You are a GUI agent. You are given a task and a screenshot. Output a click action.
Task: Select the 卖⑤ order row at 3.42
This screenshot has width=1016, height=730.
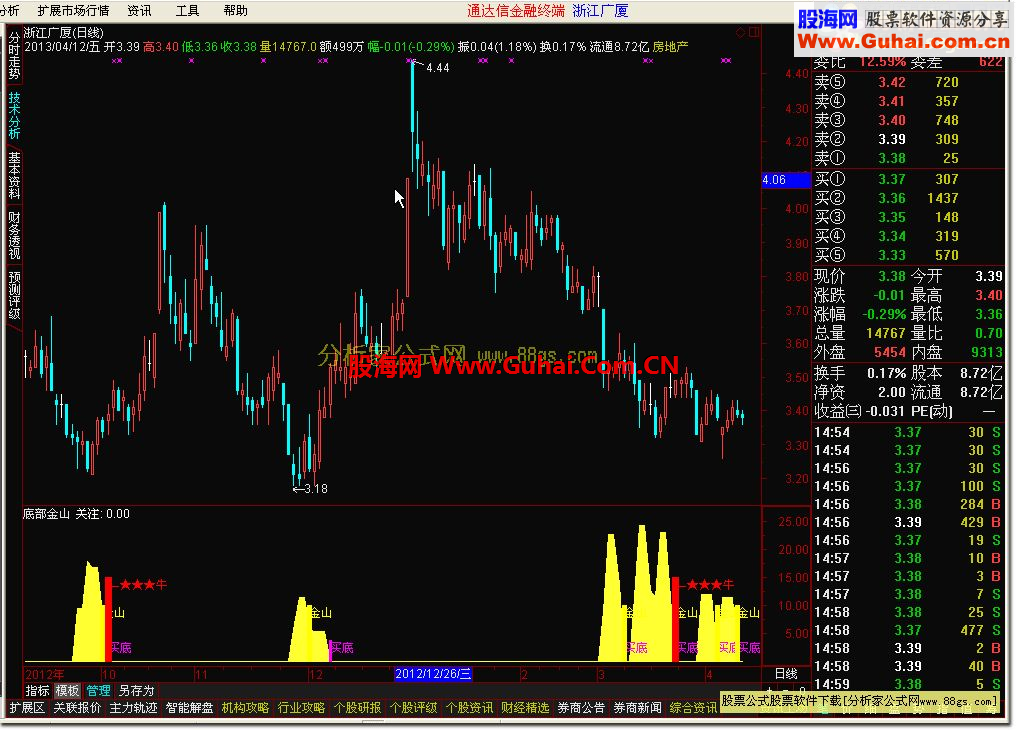pos(908,82)
